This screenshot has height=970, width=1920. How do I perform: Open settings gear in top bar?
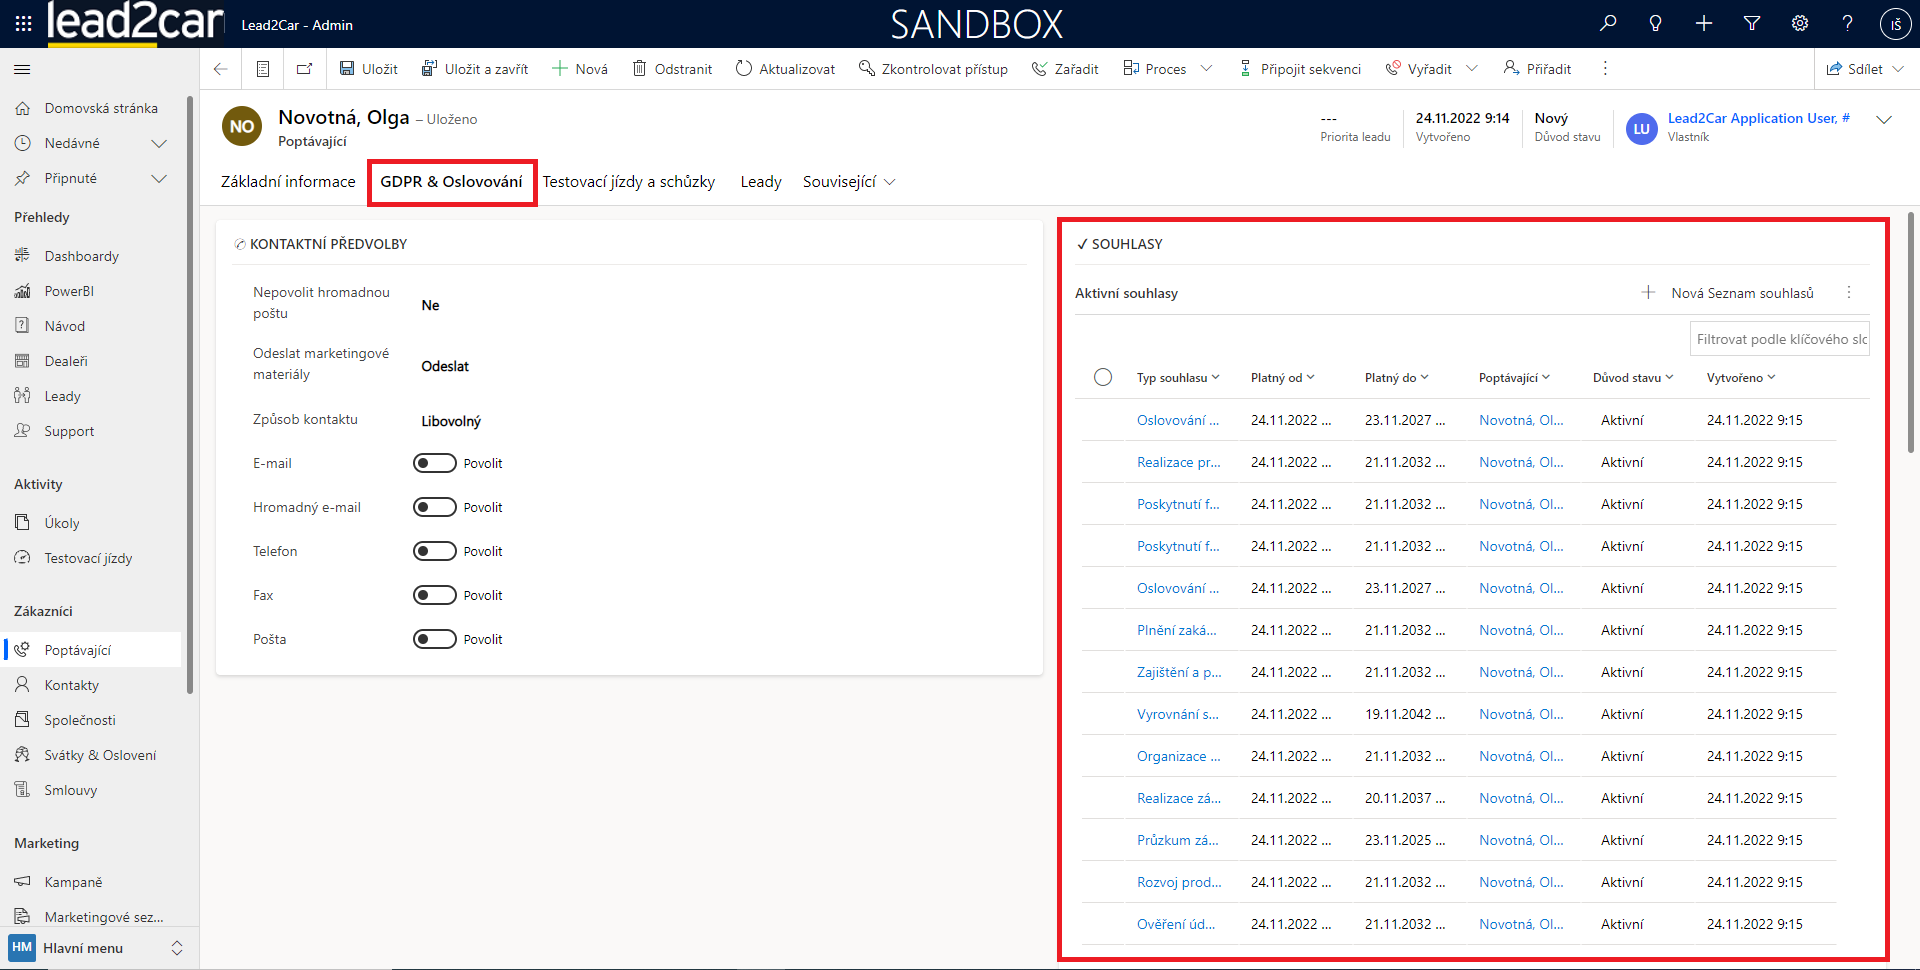[1800, 23]
